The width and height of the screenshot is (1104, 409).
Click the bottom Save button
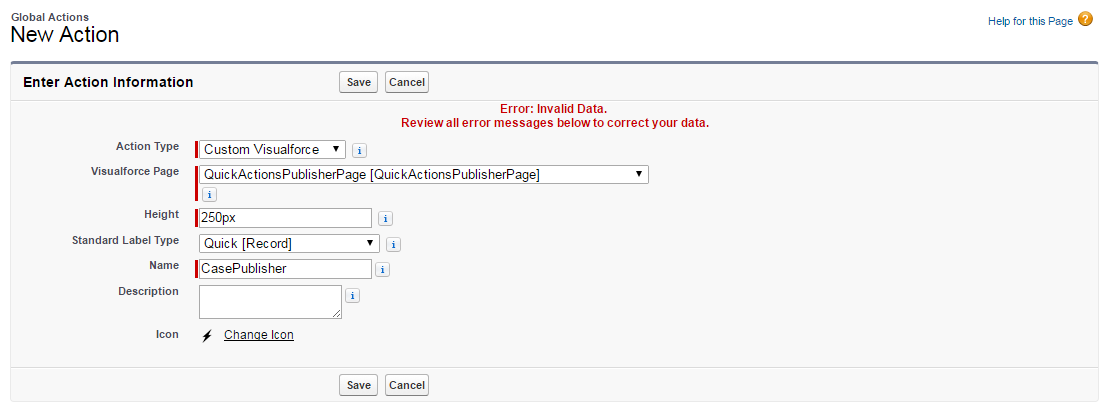(x=358, y=385)
